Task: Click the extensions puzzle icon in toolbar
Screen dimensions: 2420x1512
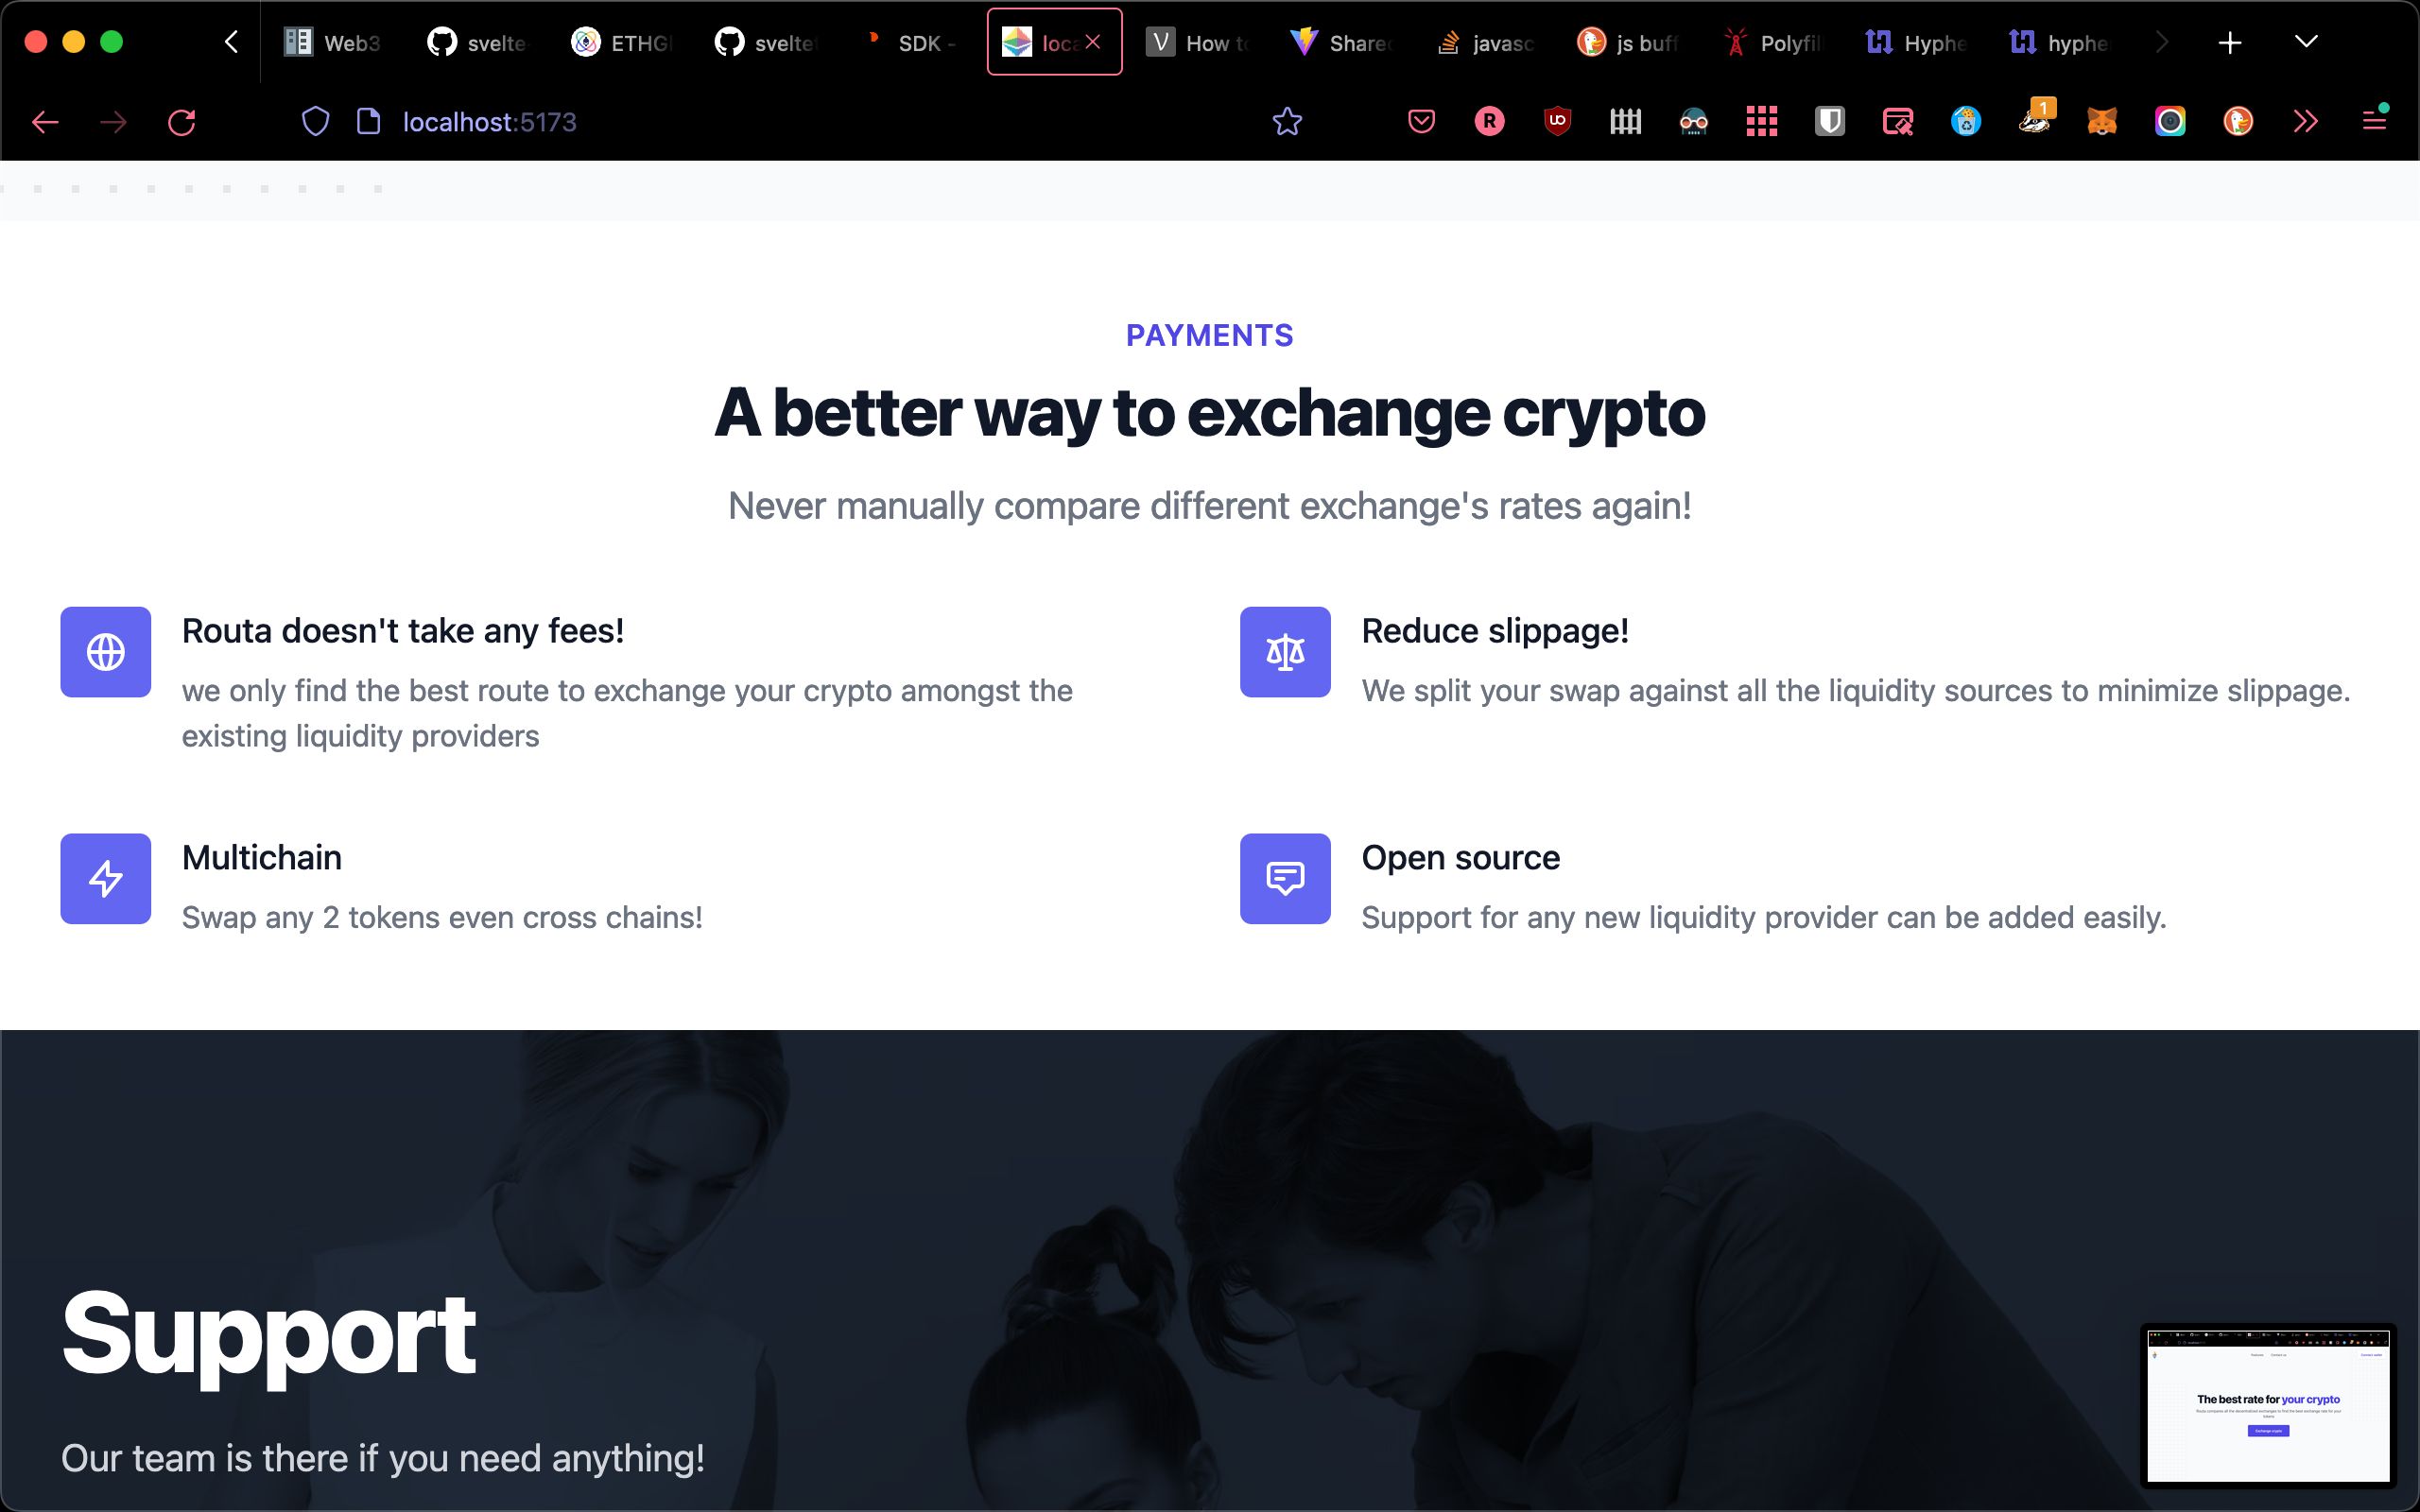Action: pos(2305,120)
